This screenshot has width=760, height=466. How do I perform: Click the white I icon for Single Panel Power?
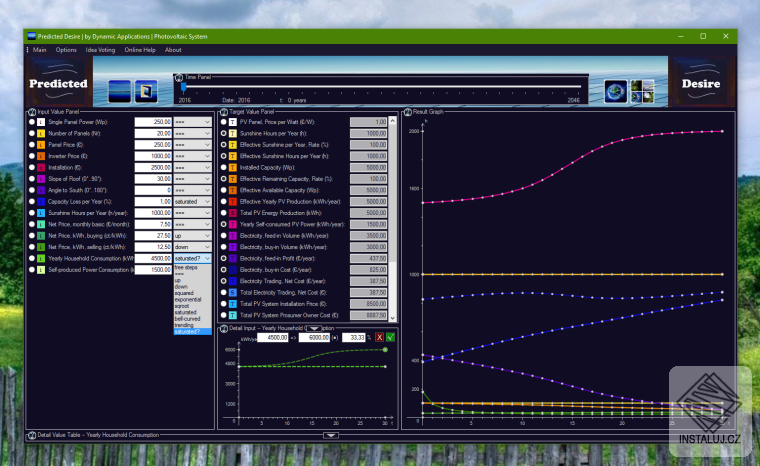41,122
